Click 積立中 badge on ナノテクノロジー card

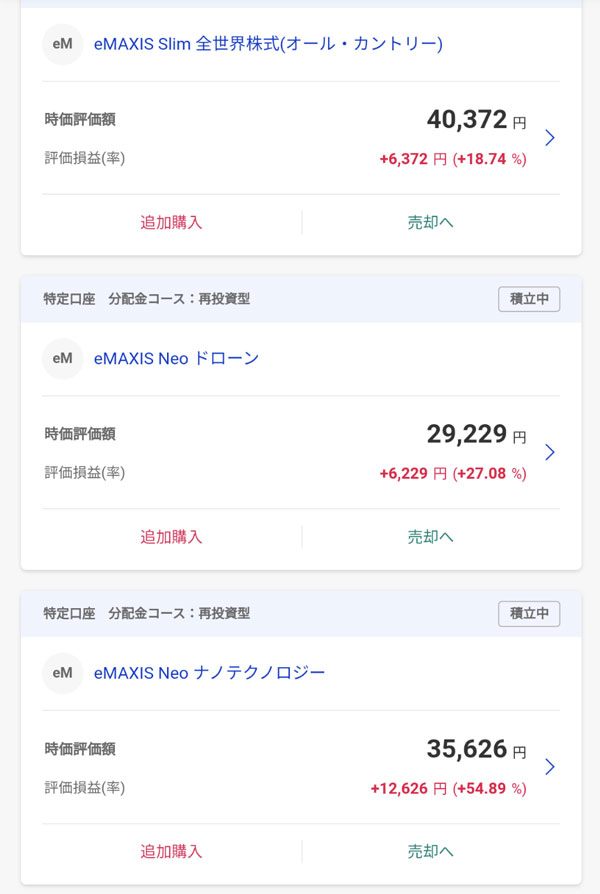click(x=529, y=613)
